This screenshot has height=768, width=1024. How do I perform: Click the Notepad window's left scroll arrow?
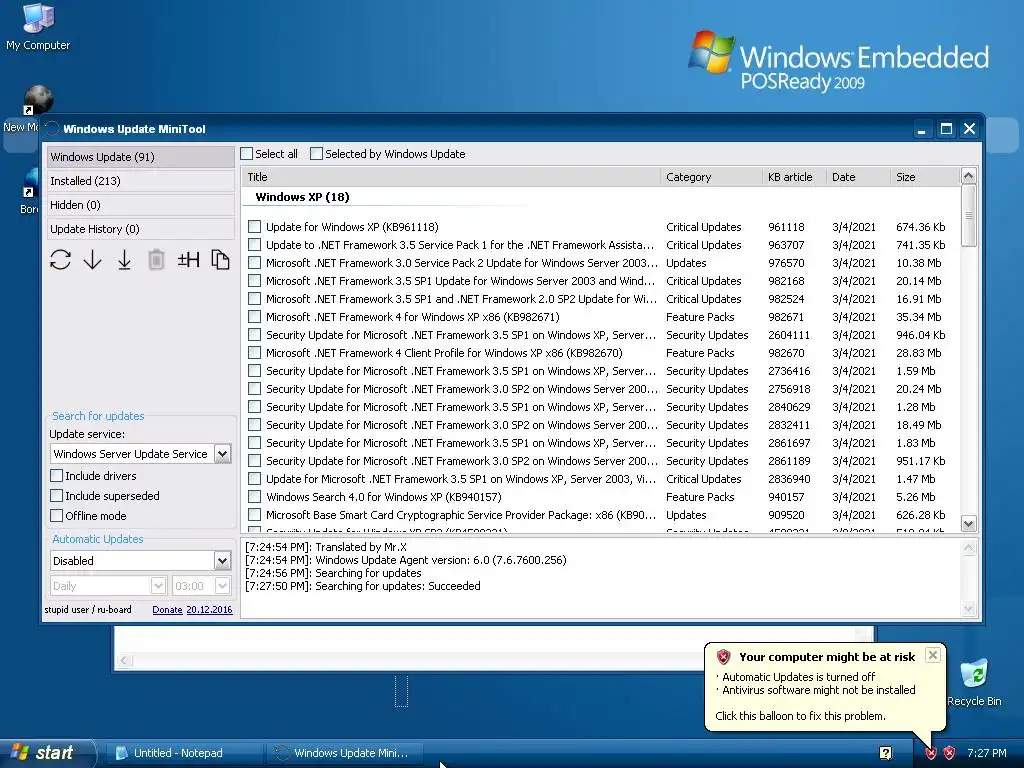[123, 661]
